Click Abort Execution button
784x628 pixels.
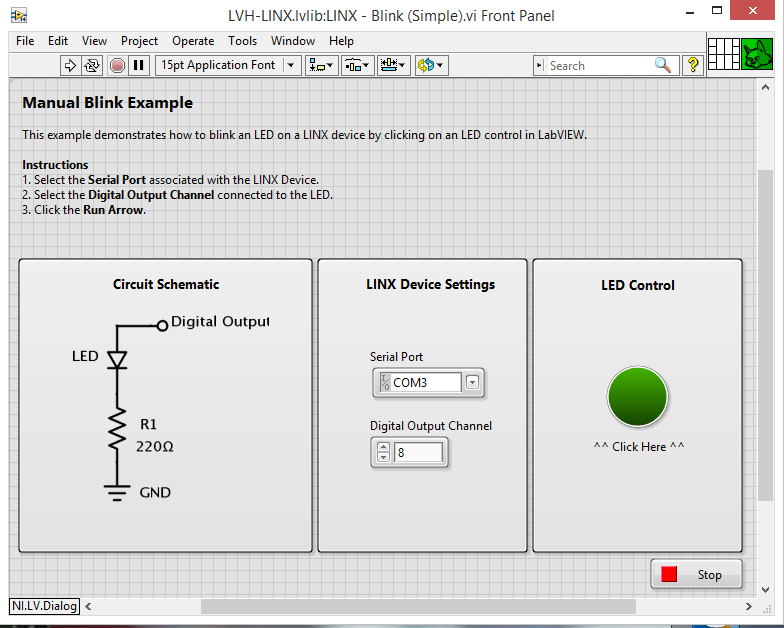tap(118, 66)
